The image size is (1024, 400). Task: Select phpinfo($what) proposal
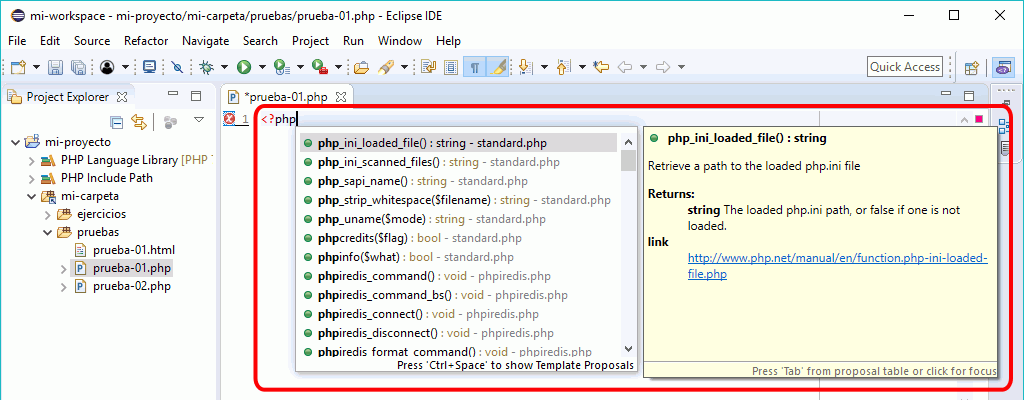coord(458,258)
